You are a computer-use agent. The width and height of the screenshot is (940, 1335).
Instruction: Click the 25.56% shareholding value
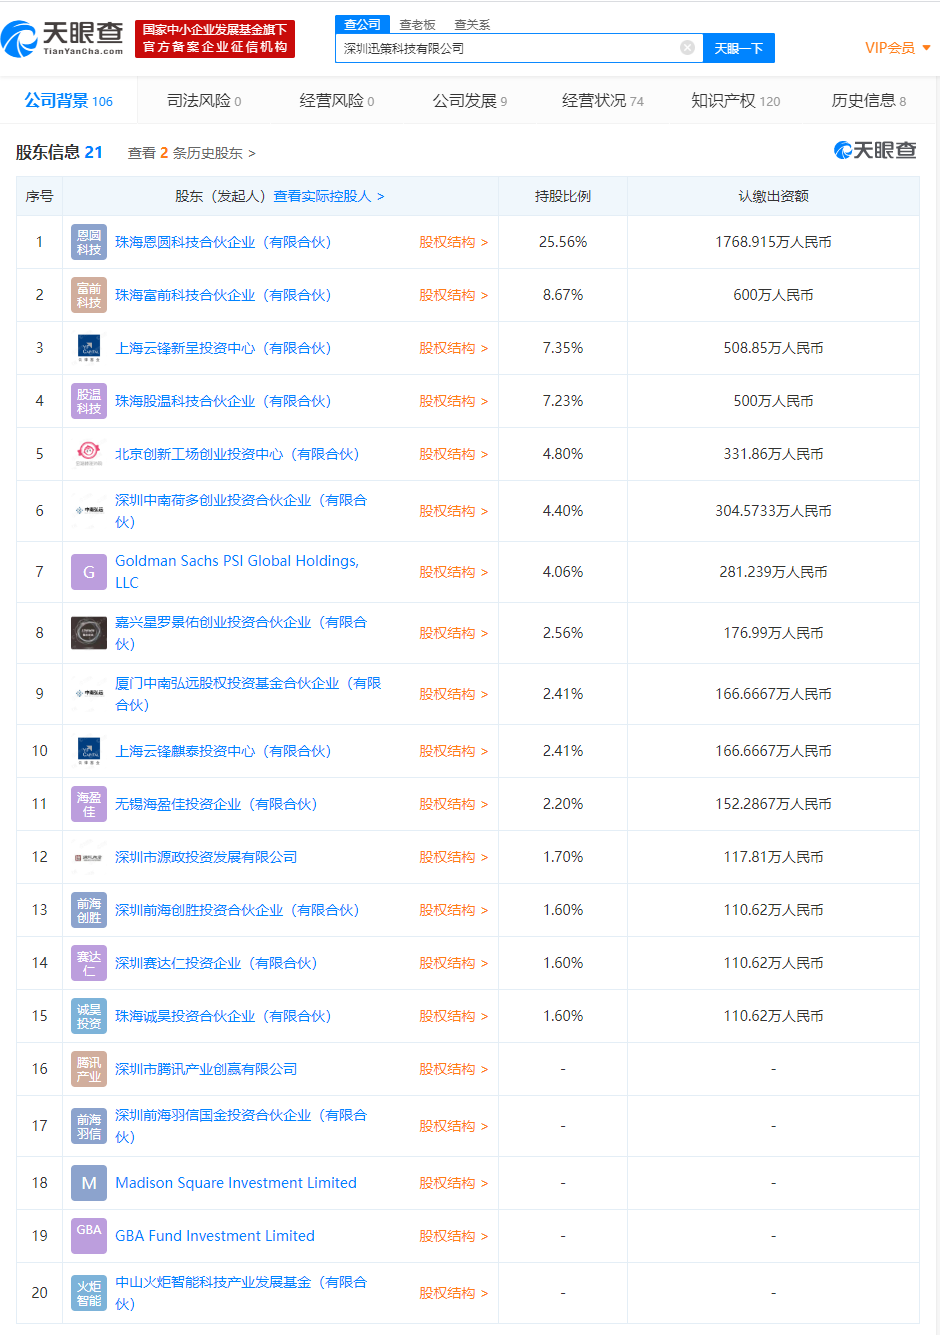[563, 242]
